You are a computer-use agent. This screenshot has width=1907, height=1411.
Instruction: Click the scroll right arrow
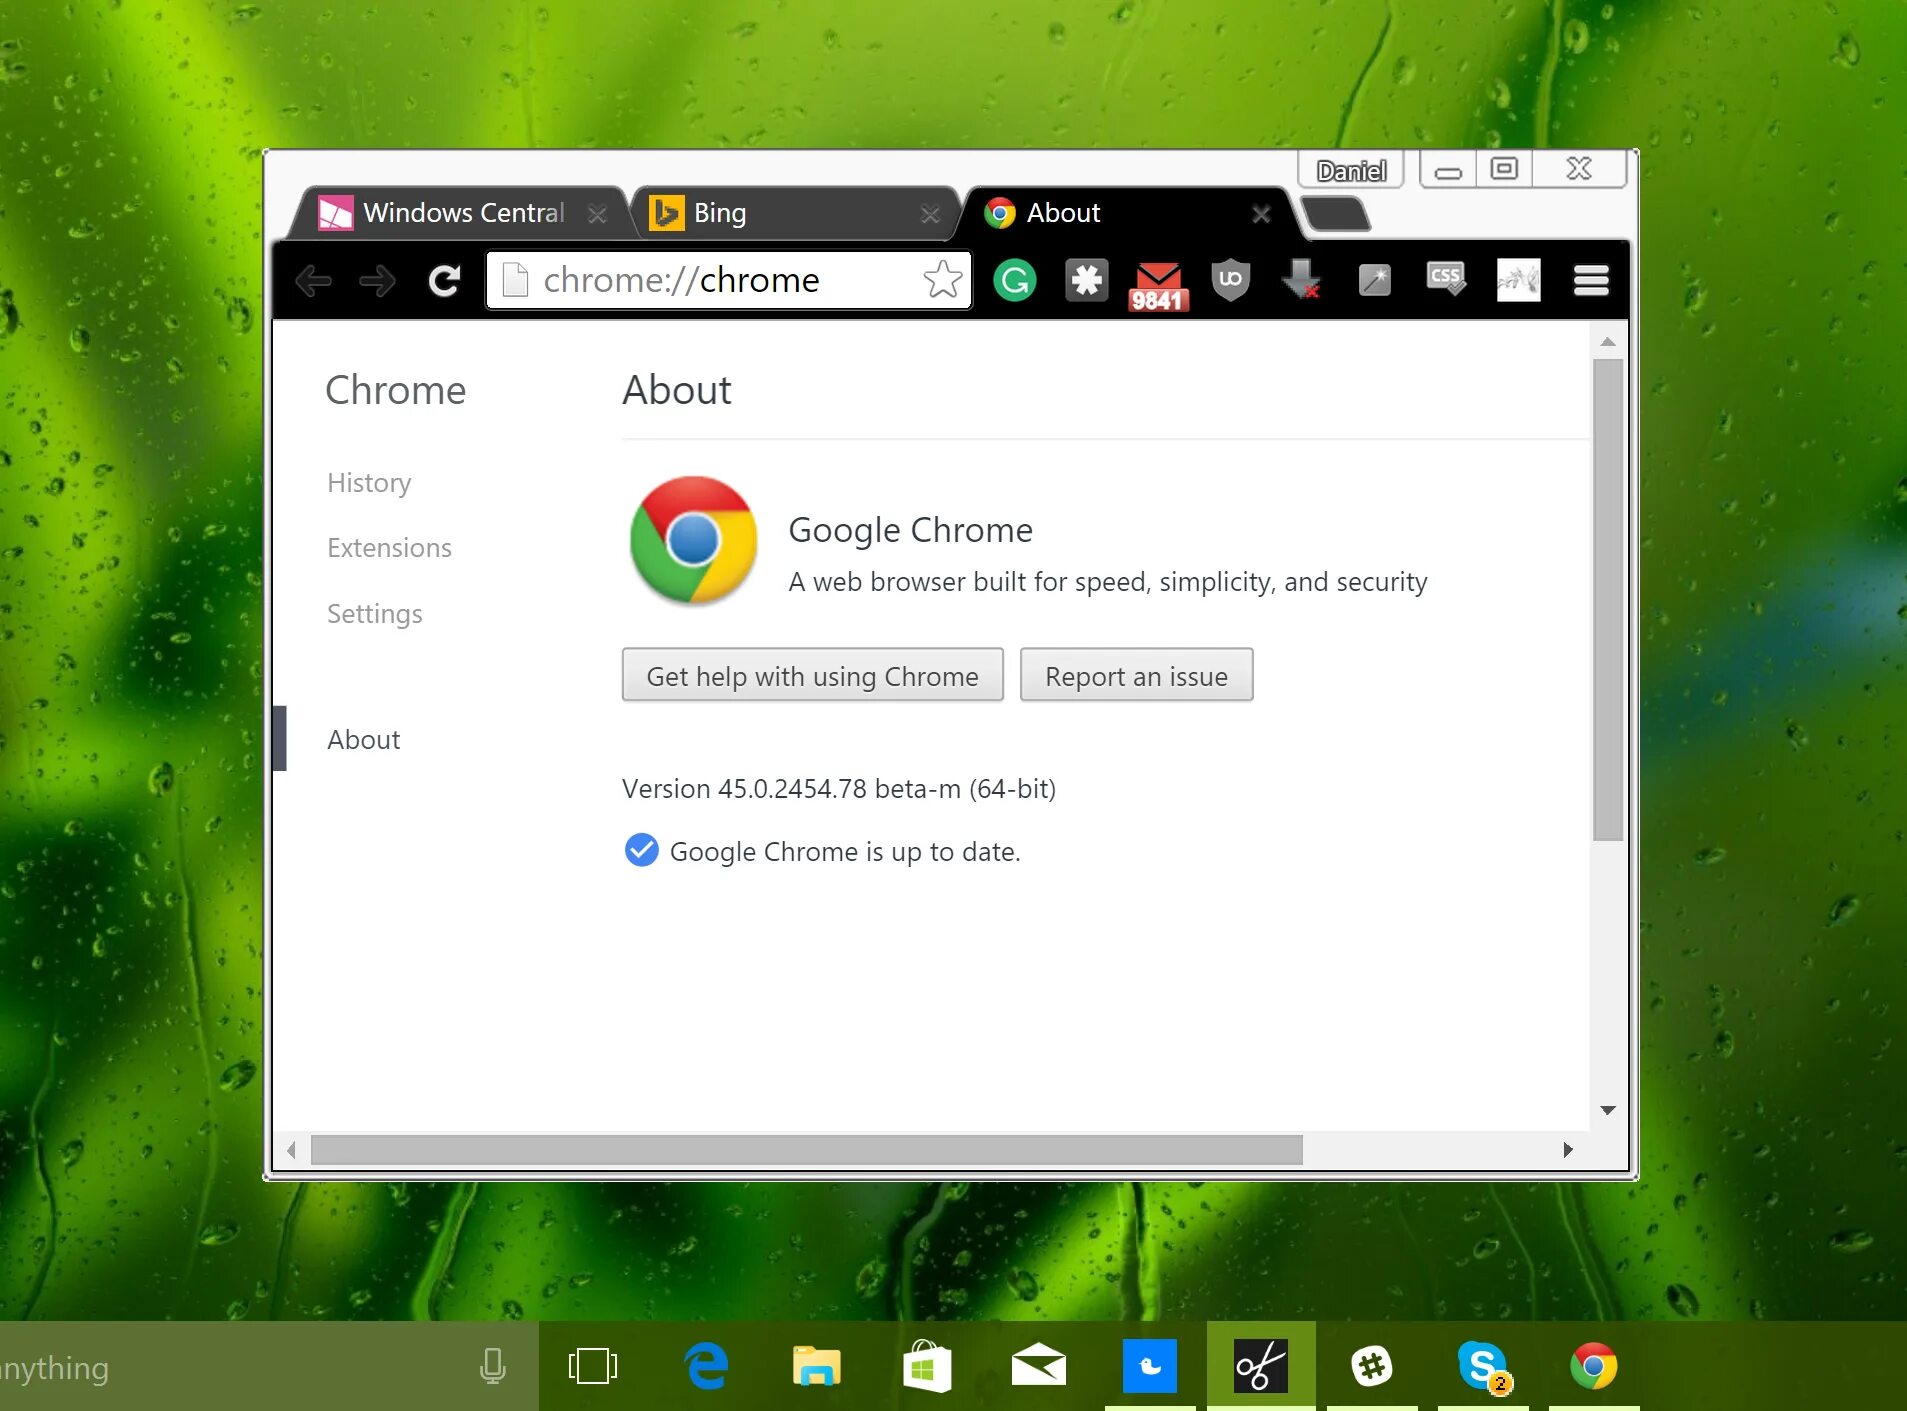tap(1568, 1150)
